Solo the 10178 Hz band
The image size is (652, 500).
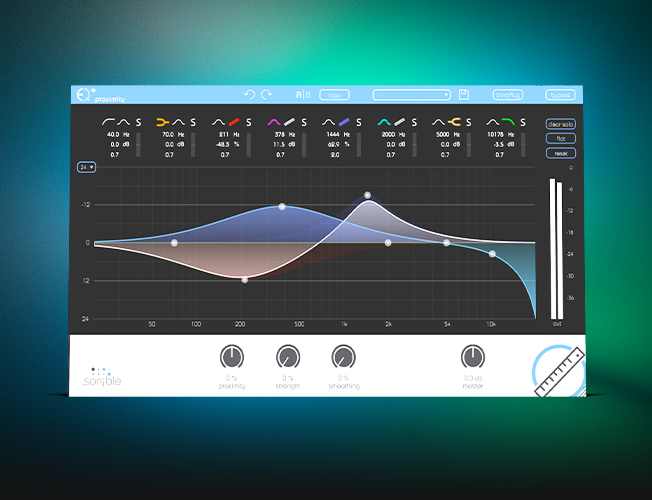point(523,123)
